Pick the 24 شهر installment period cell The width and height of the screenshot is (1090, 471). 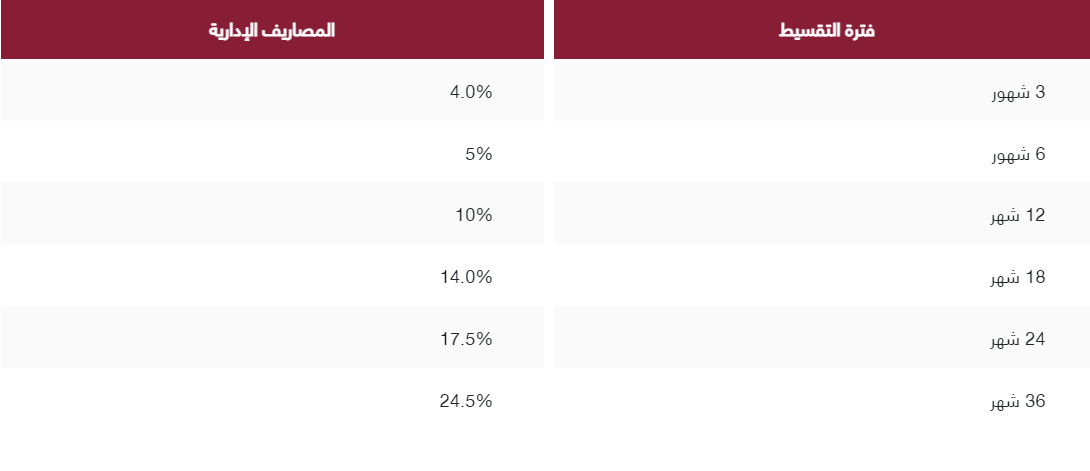point(1018,340)
